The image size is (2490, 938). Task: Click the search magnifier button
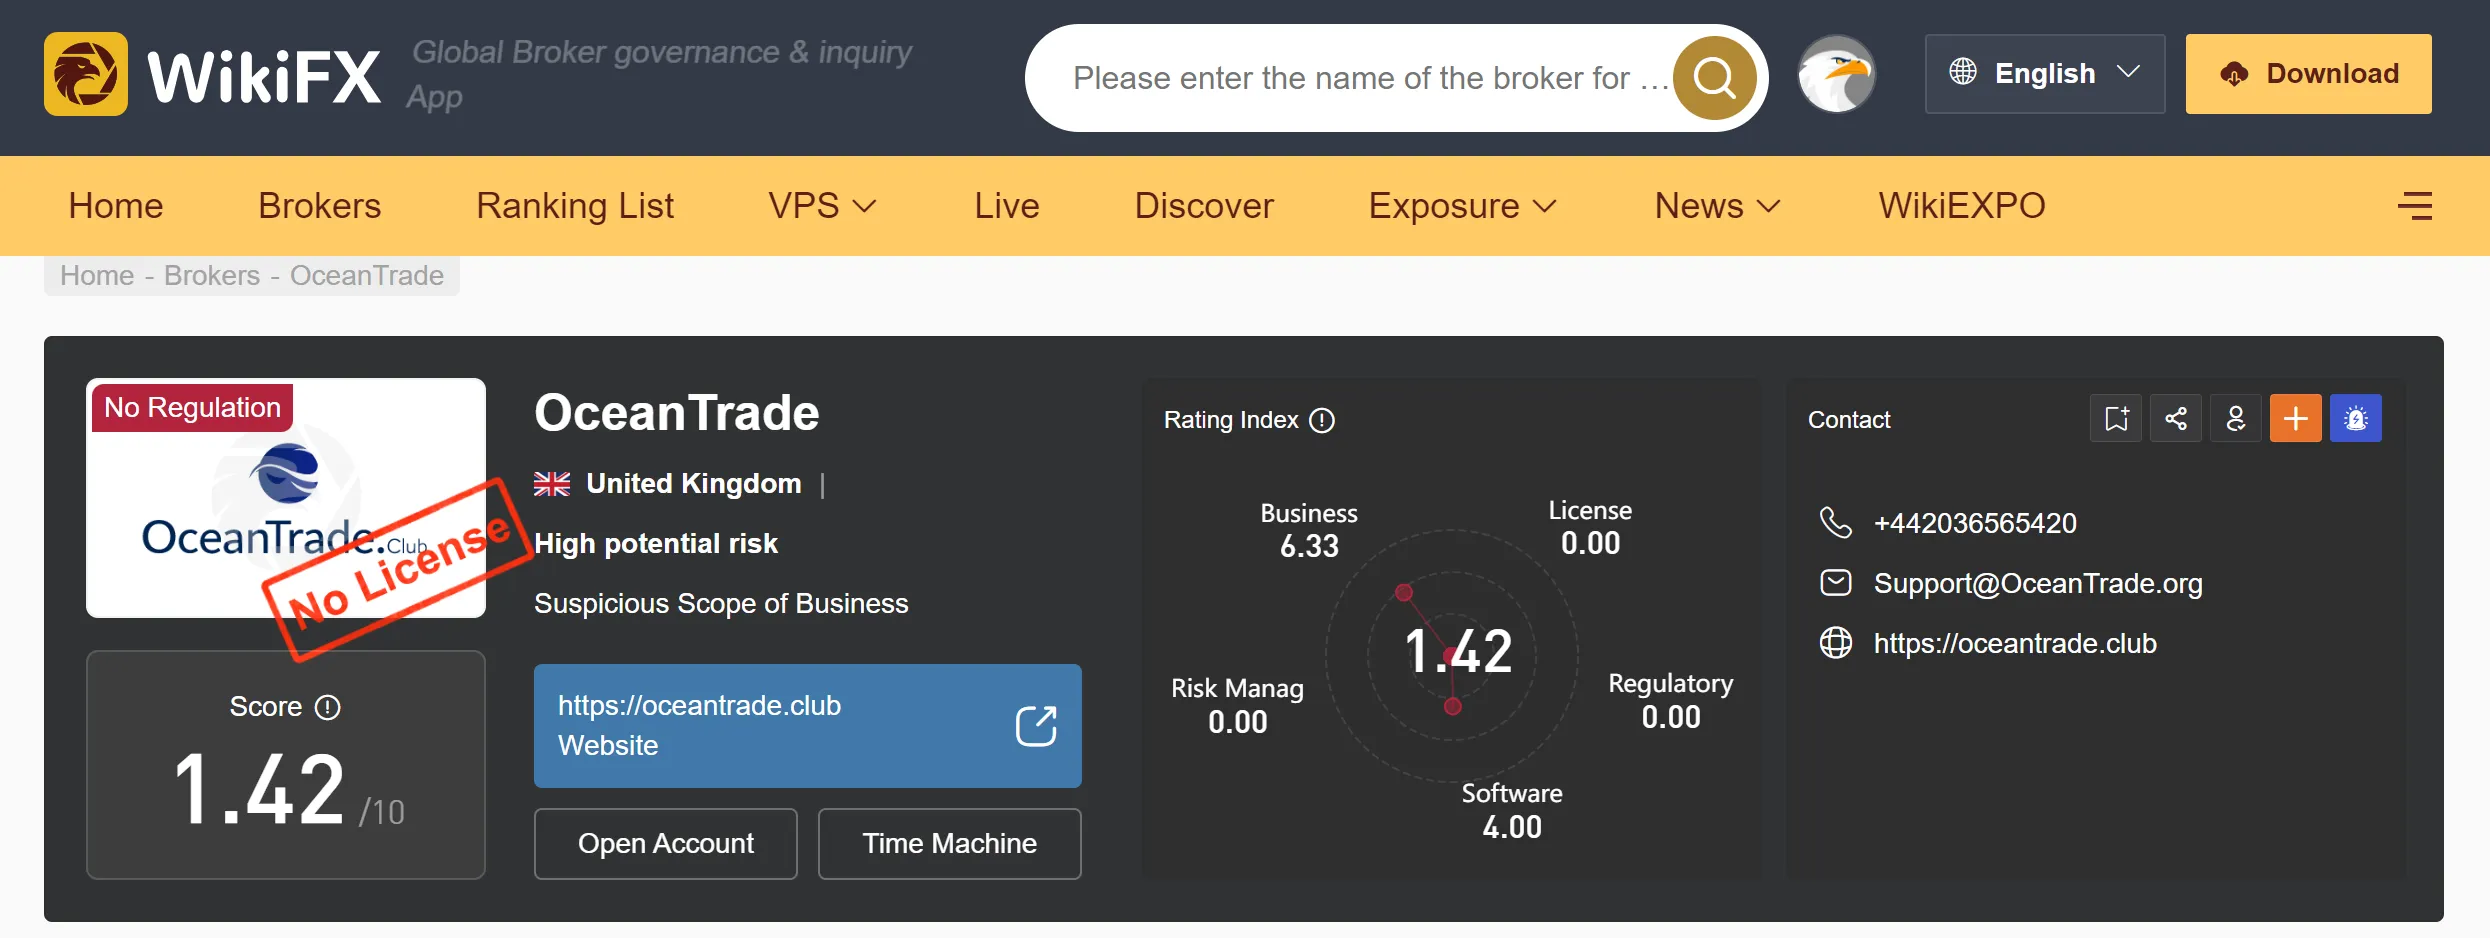click(x=1715, y=78)
